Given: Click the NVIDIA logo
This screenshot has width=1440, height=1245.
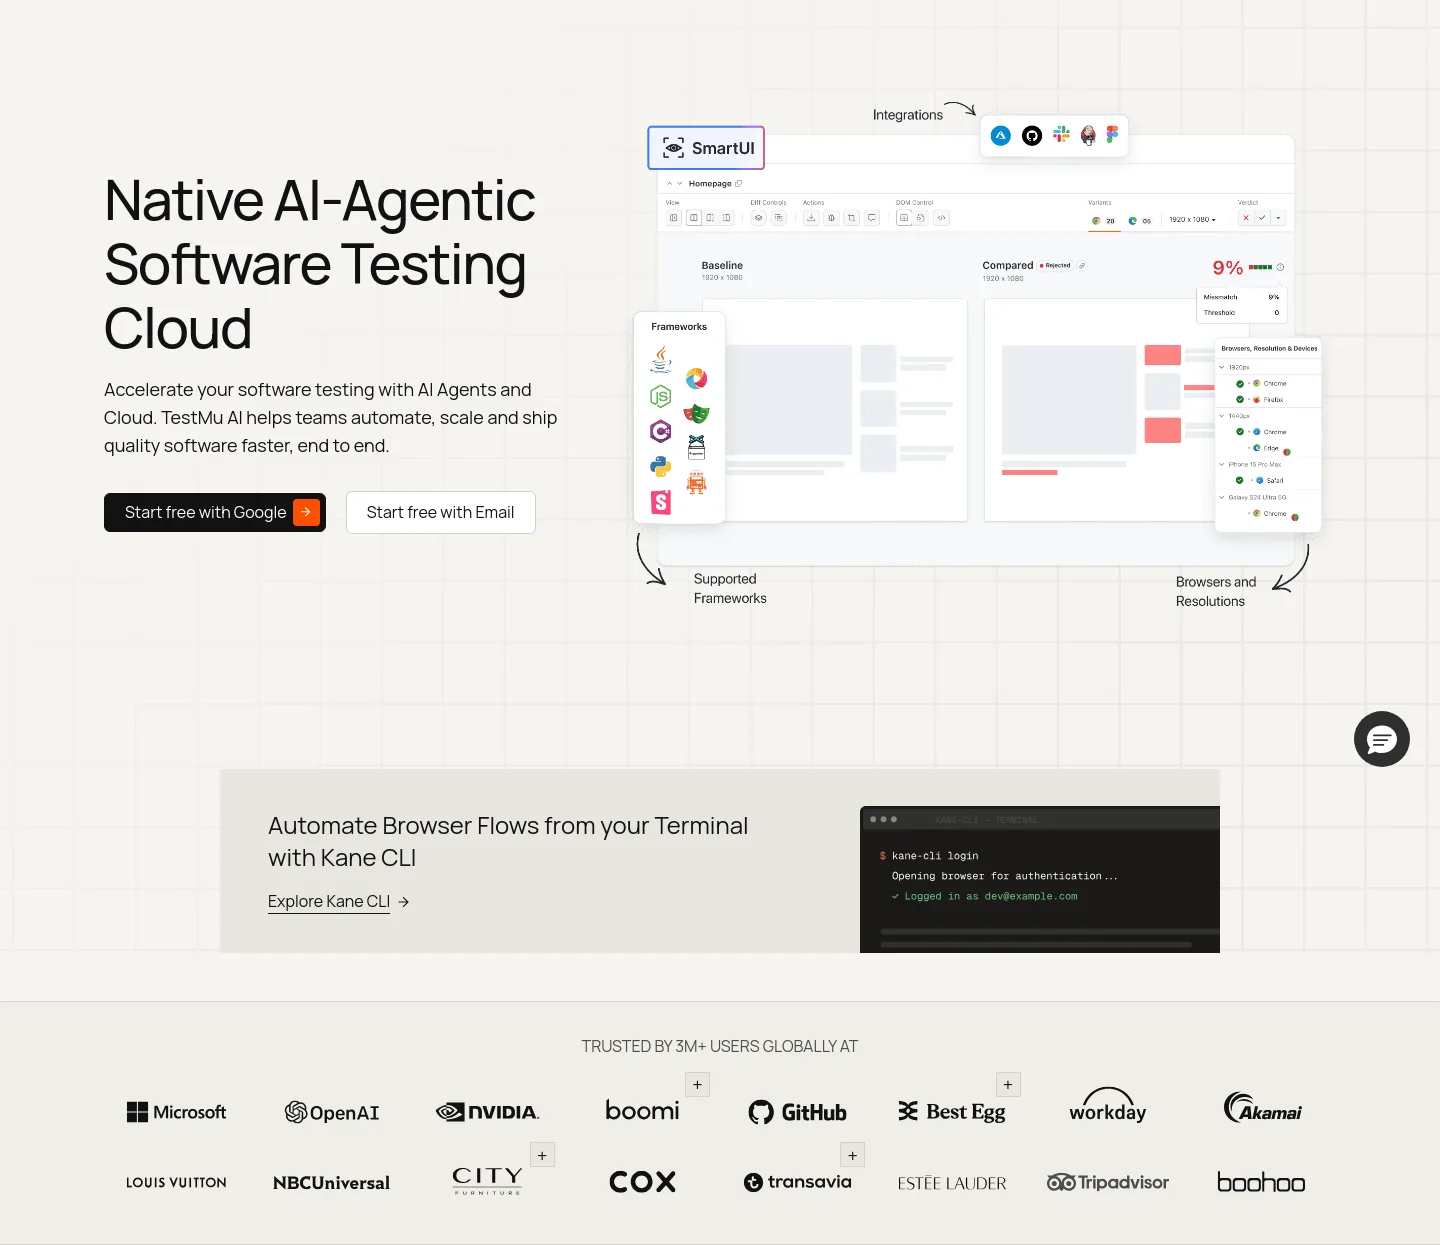Looking at the screenshot, I should [488, 1112].
